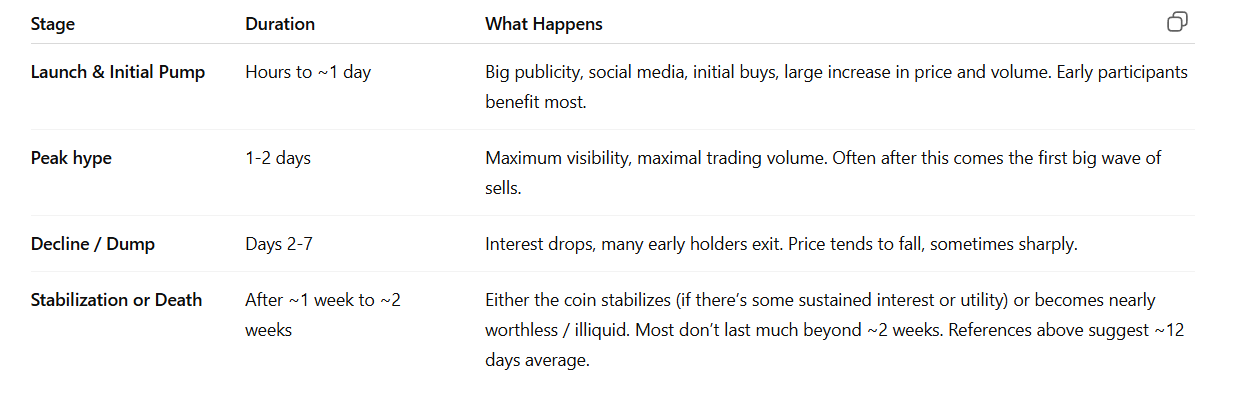This screenshot has height=407, width=1240.
Task: Select the Launch & Initial Pump row label
Action: pyautogui.click(x=118, y=73)
